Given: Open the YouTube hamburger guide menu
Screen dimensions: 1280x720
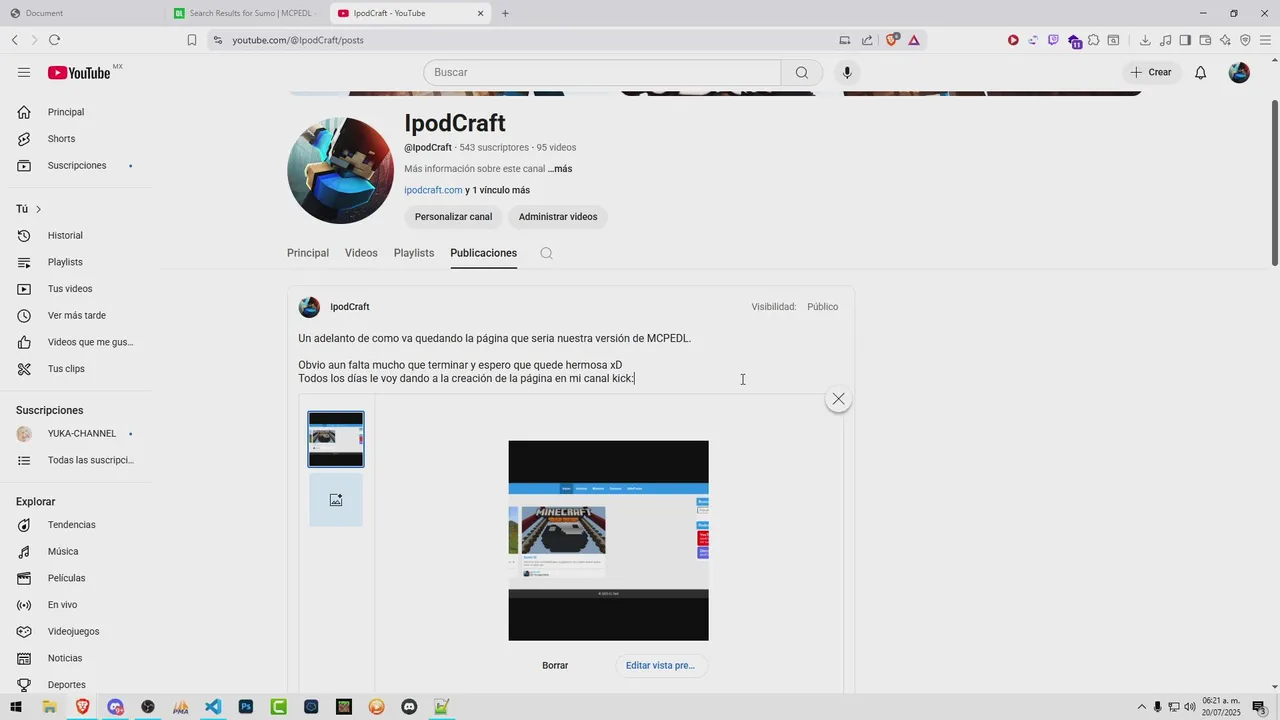Looking at the screenshot, I should click(24, 72).
